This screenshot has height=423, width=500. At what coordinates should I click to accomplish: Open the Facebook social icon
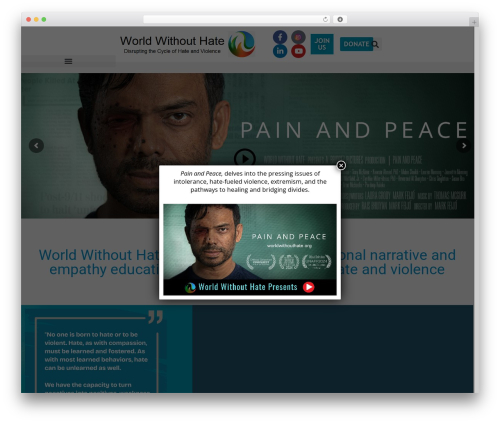pyautogui.click(x=280, y=37)
